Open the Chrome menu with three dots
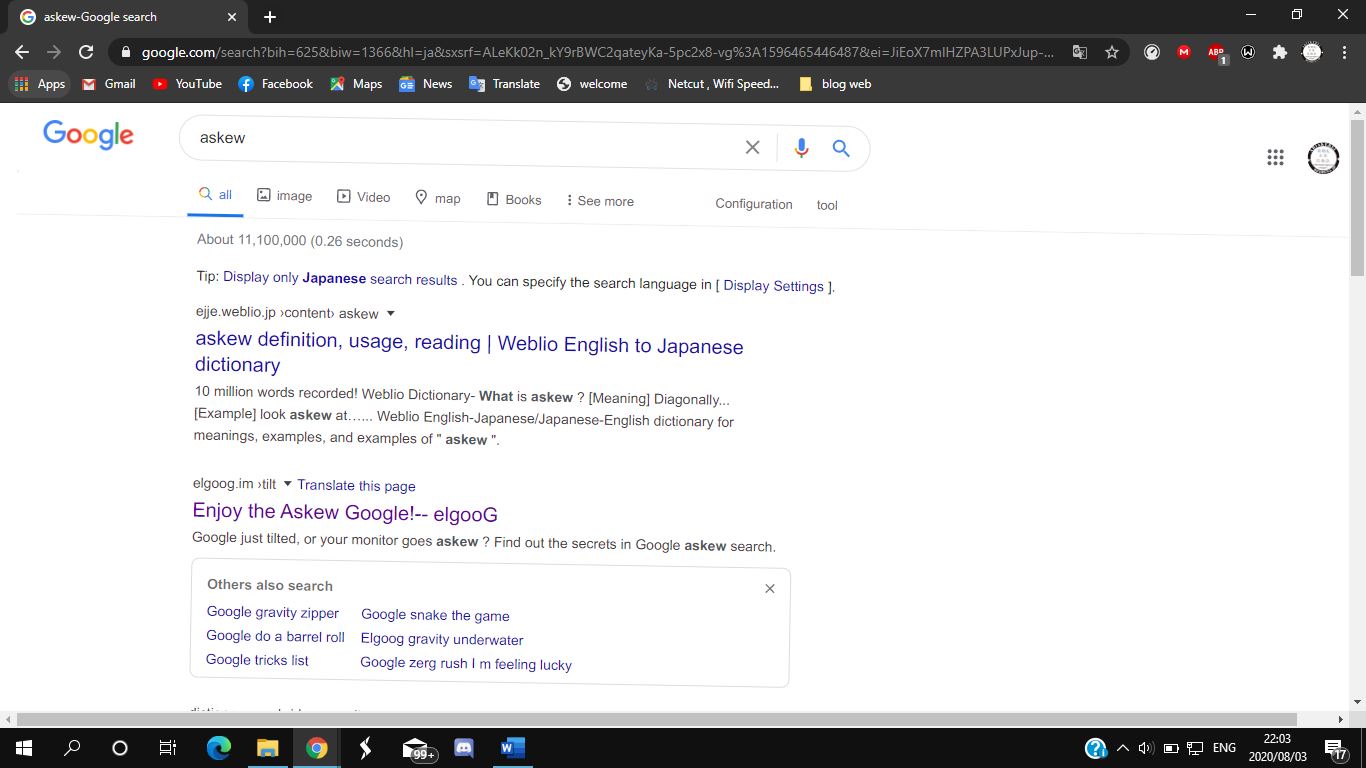This screenshot has height=768, width=1366. click(x=1344, y=52)
